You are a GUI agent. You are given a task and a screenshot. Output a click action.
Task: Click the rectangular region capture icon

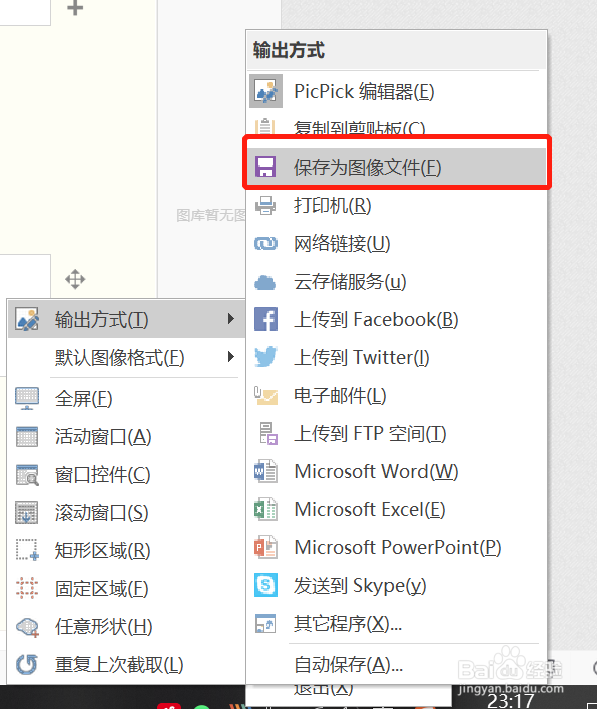point(27,550)
